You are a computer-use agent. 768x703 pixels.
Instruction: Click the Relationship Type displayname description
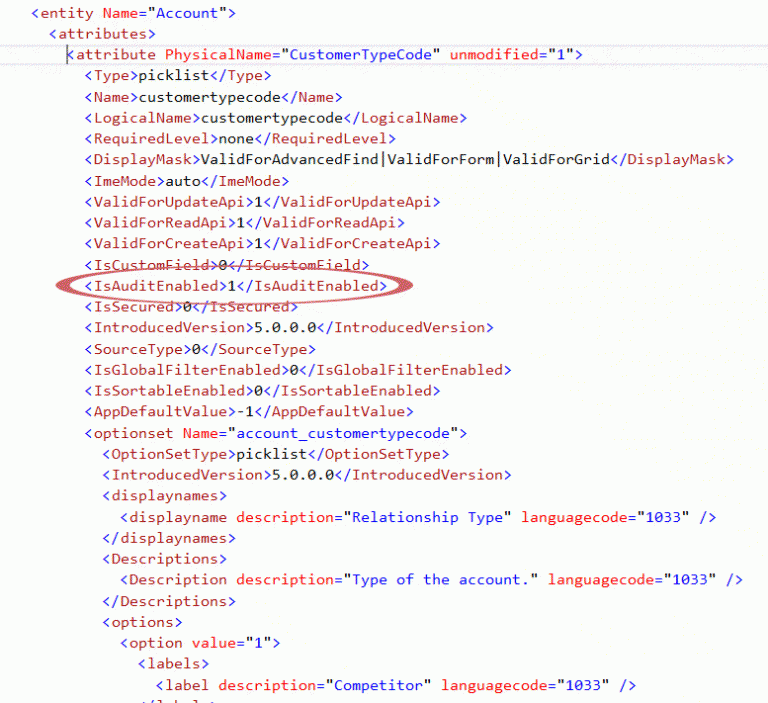(x=427, y=517)
